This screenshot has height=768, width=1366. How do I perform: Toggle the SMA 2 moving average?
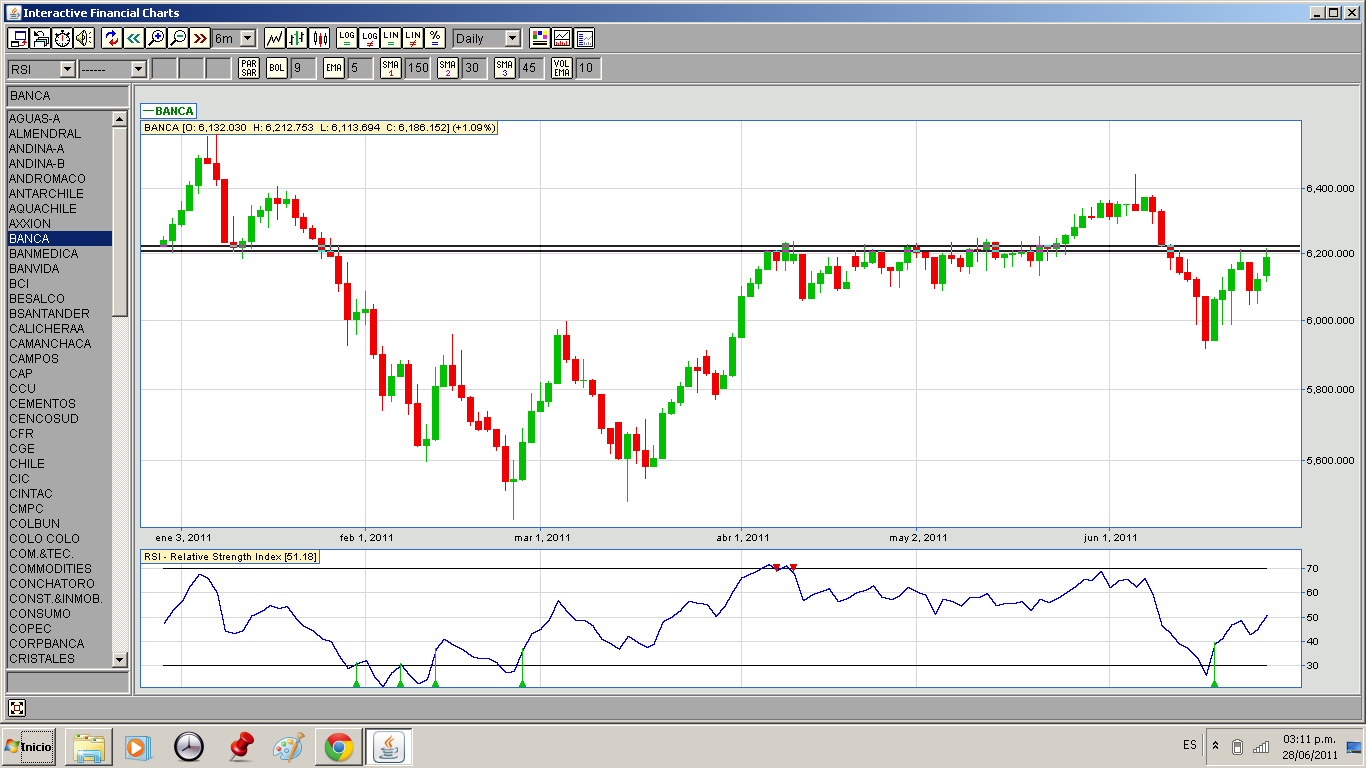click(448, 68)
